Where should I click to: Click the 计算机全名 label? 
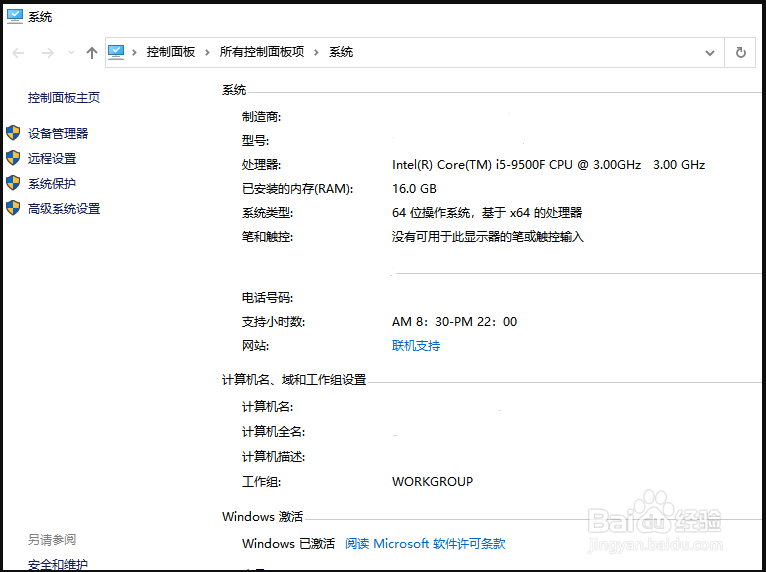point(273,432)
